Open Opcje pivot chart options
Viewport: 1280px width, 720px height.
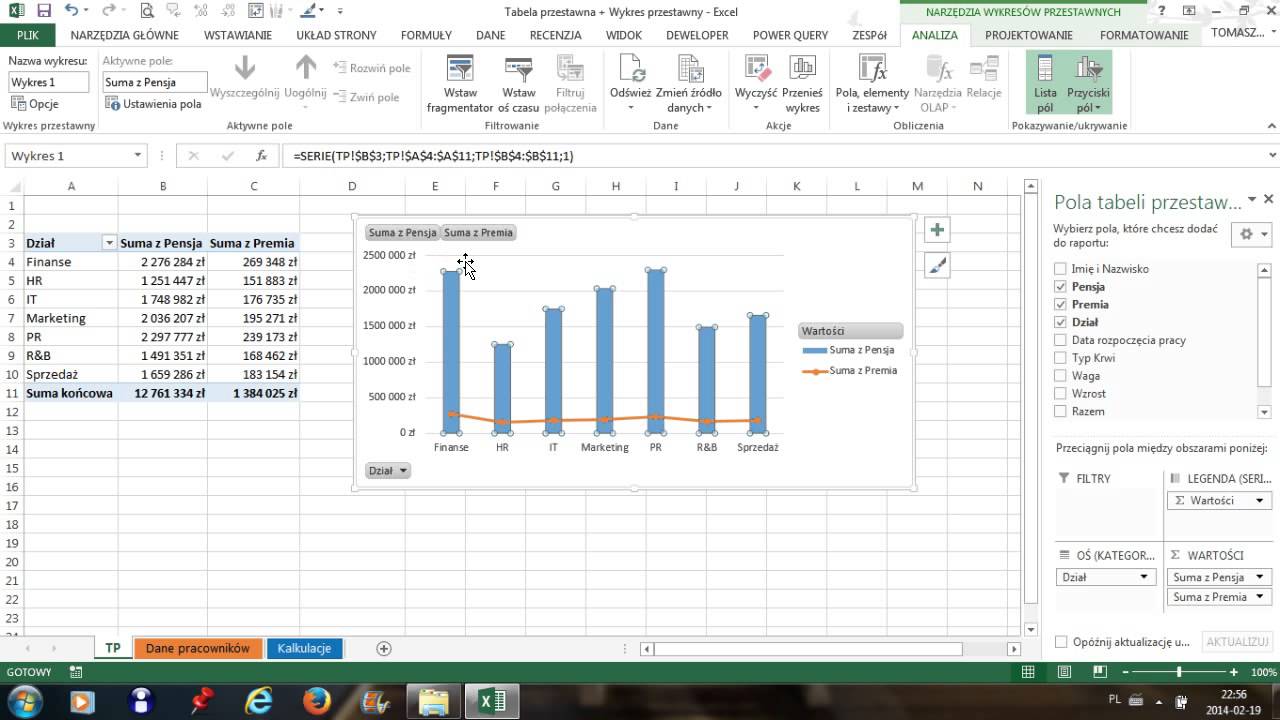coord(36,104)
